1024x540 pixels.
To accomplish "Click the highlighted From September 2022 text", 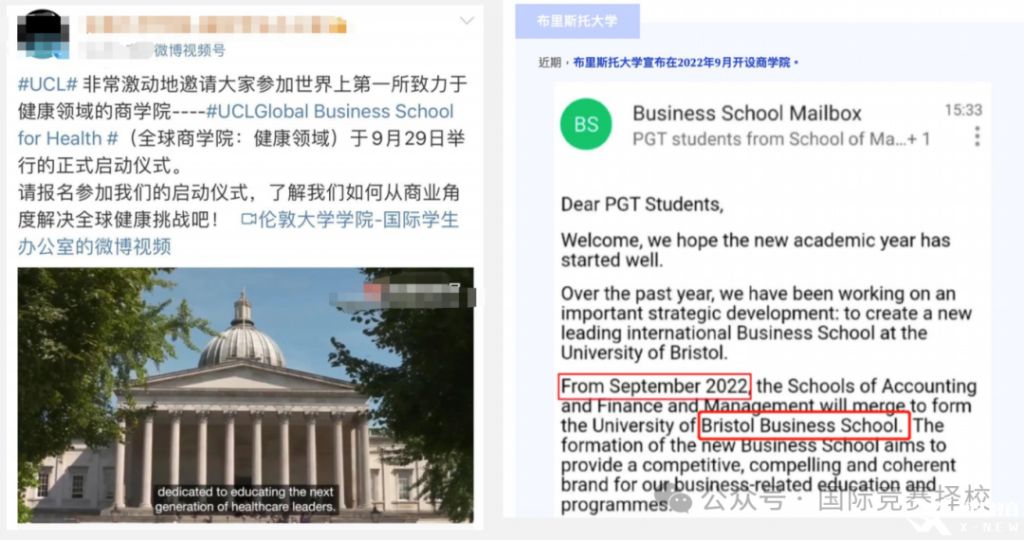I will click(654, 386).
